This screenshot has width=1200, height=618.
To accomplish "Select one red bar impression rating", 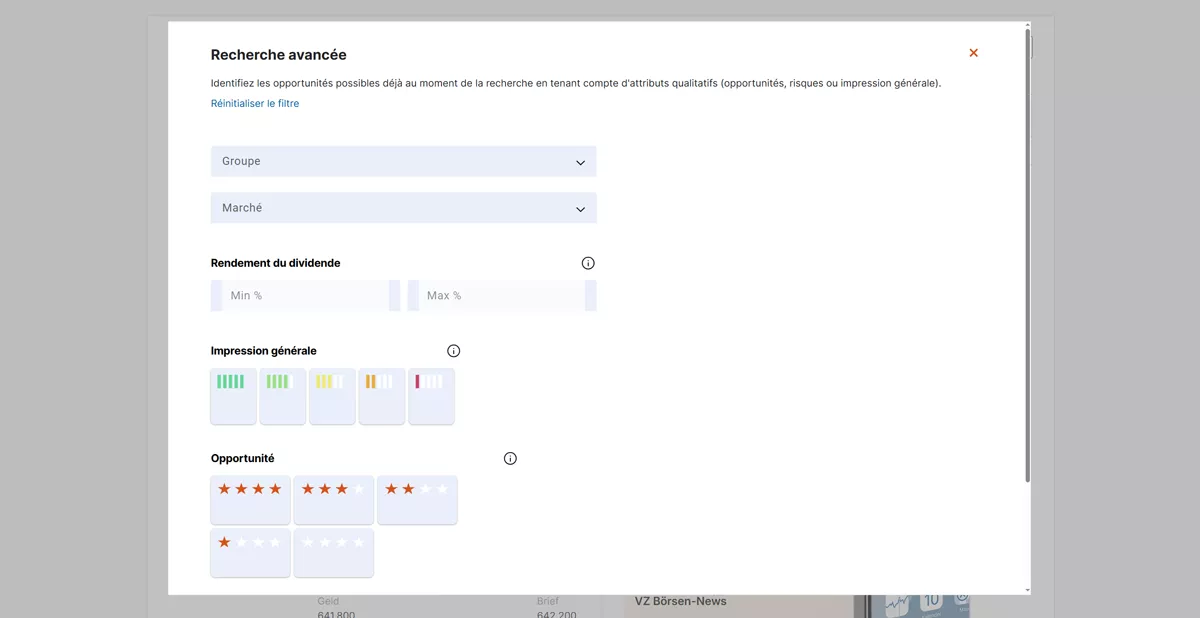I will 431,396.
